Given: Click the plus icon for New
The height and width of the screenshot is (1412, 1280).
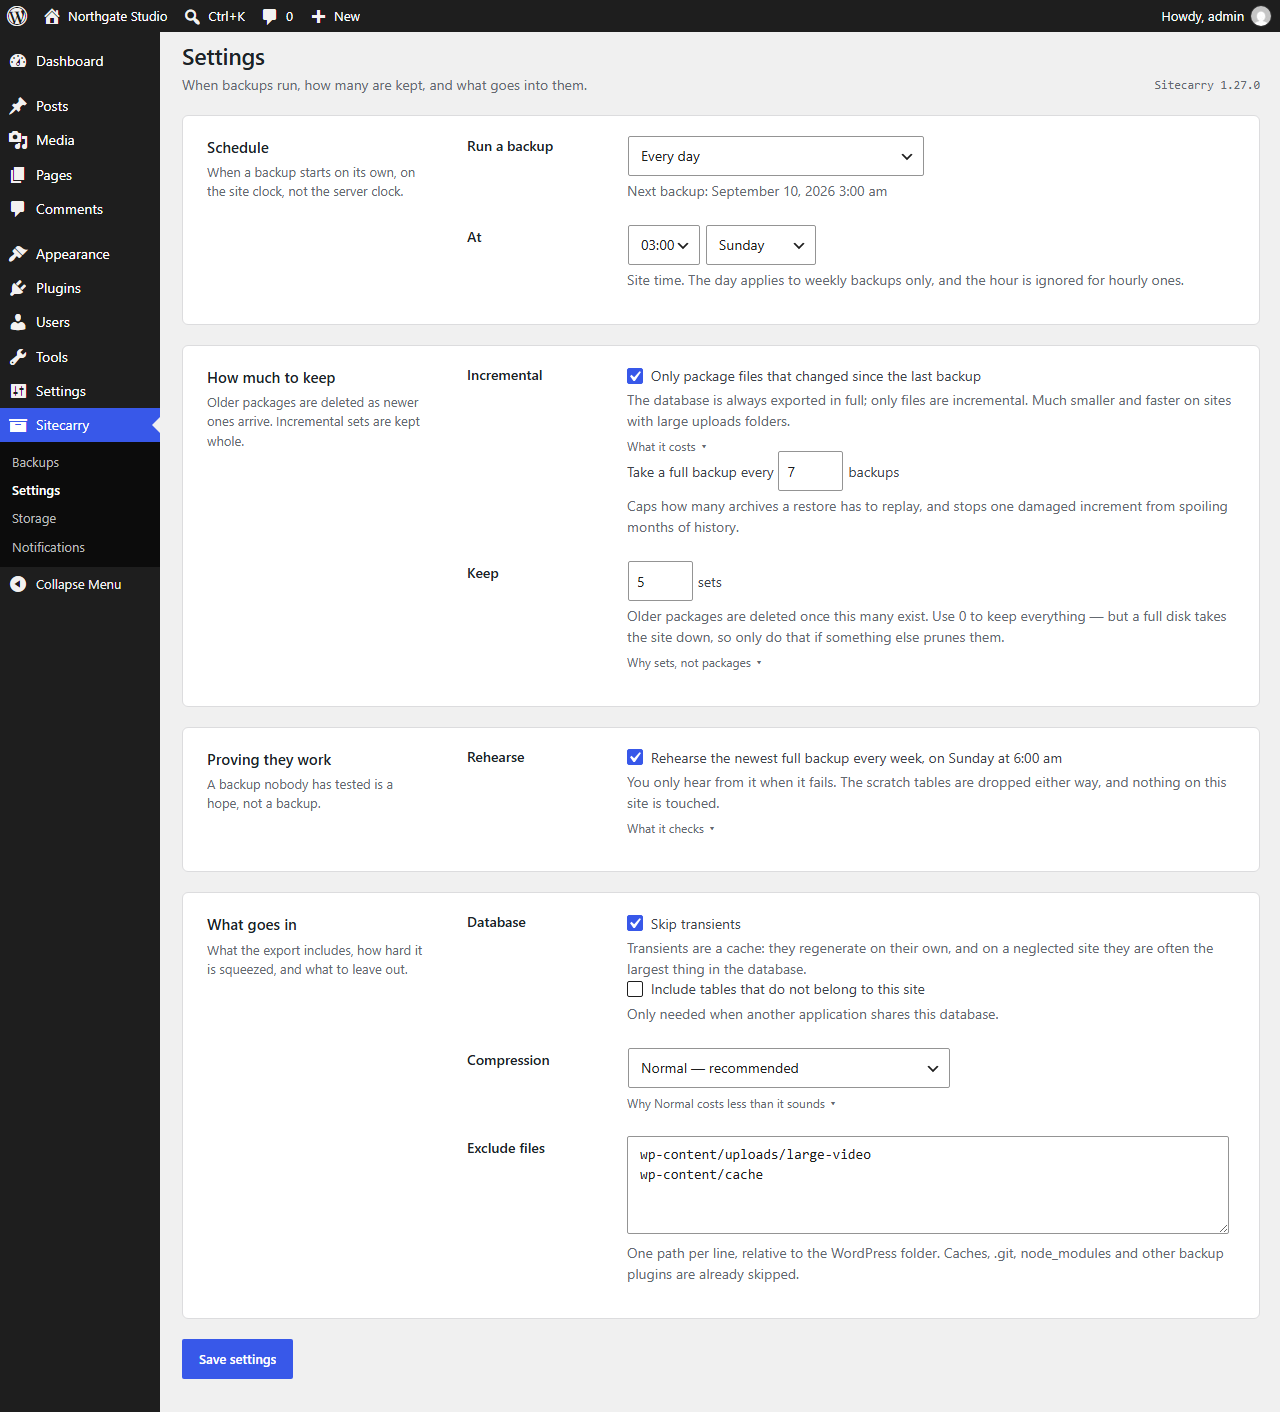Looking at the screenshot, I should pos(318,16).
